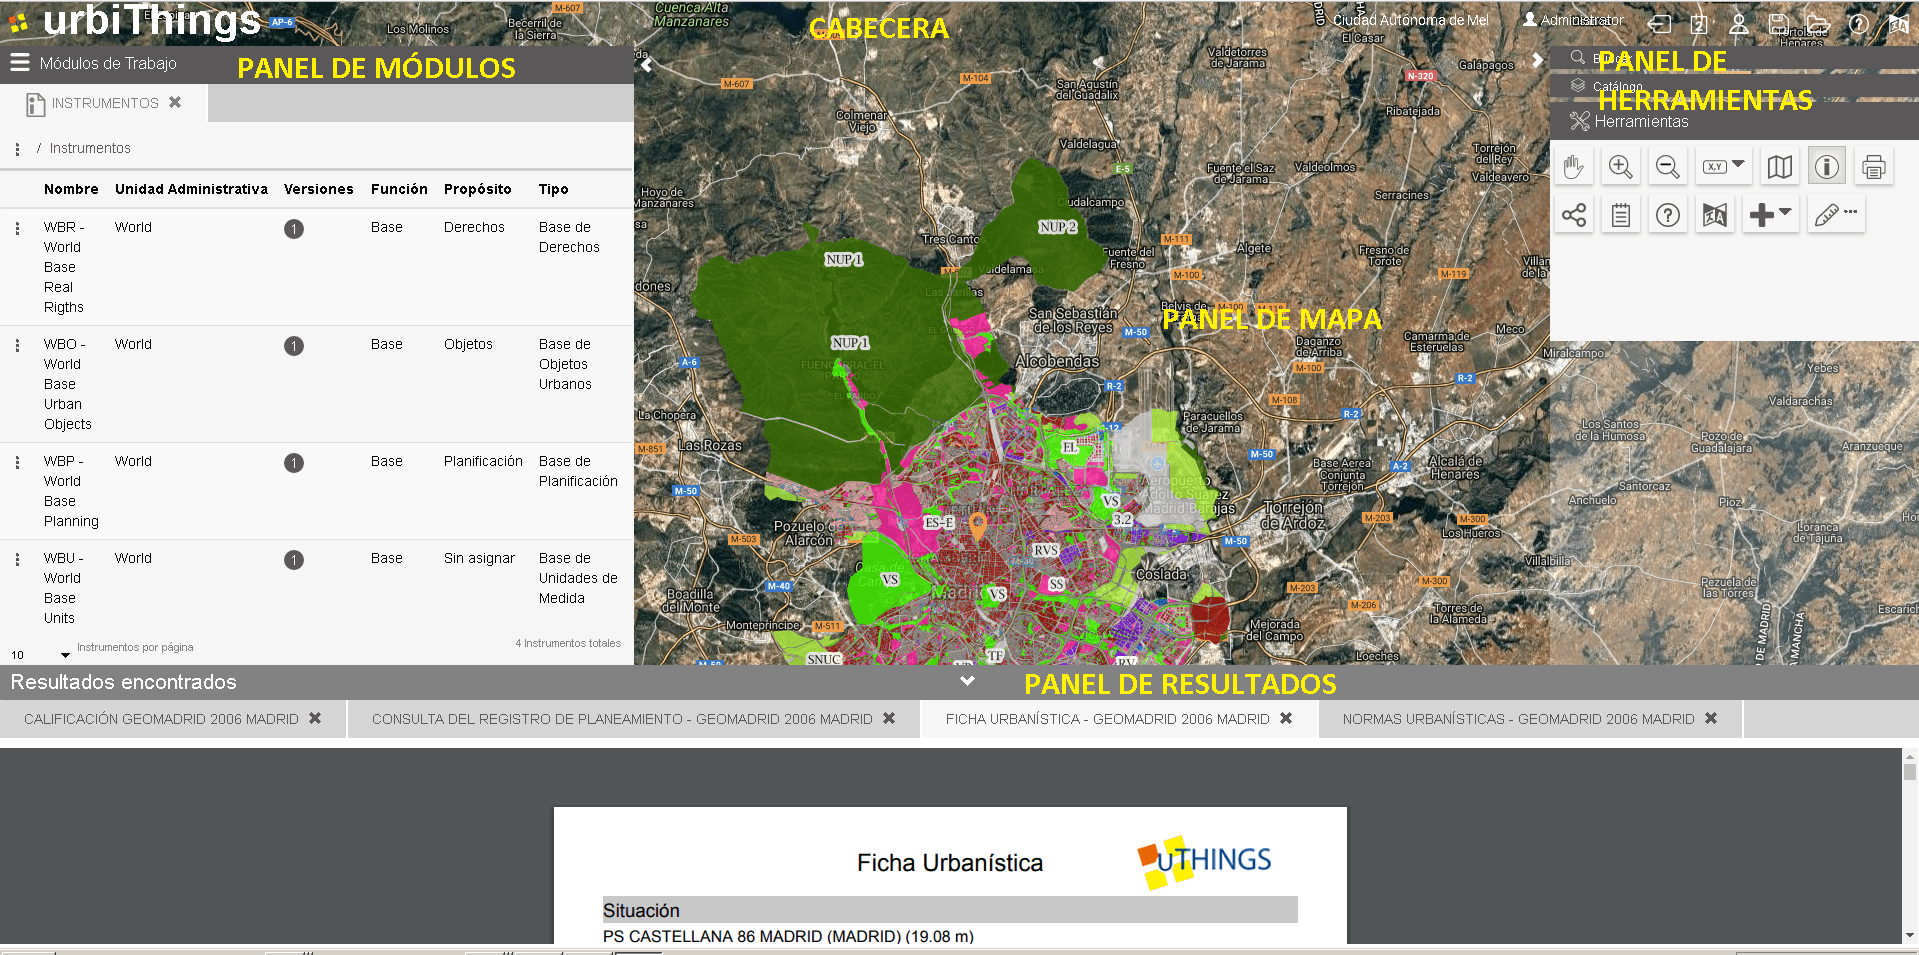1919x955 pixels.
Task: Open the Módulos de Trabajo hamburger menu
Action: [20, 63]
